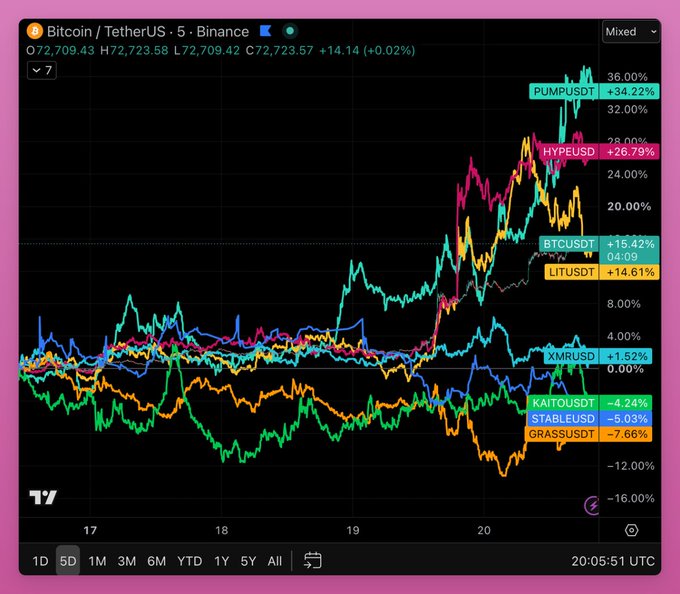Click the closing price C72,723.57 value
This screenshot has height=594, width=680.
tap(279, 50)
